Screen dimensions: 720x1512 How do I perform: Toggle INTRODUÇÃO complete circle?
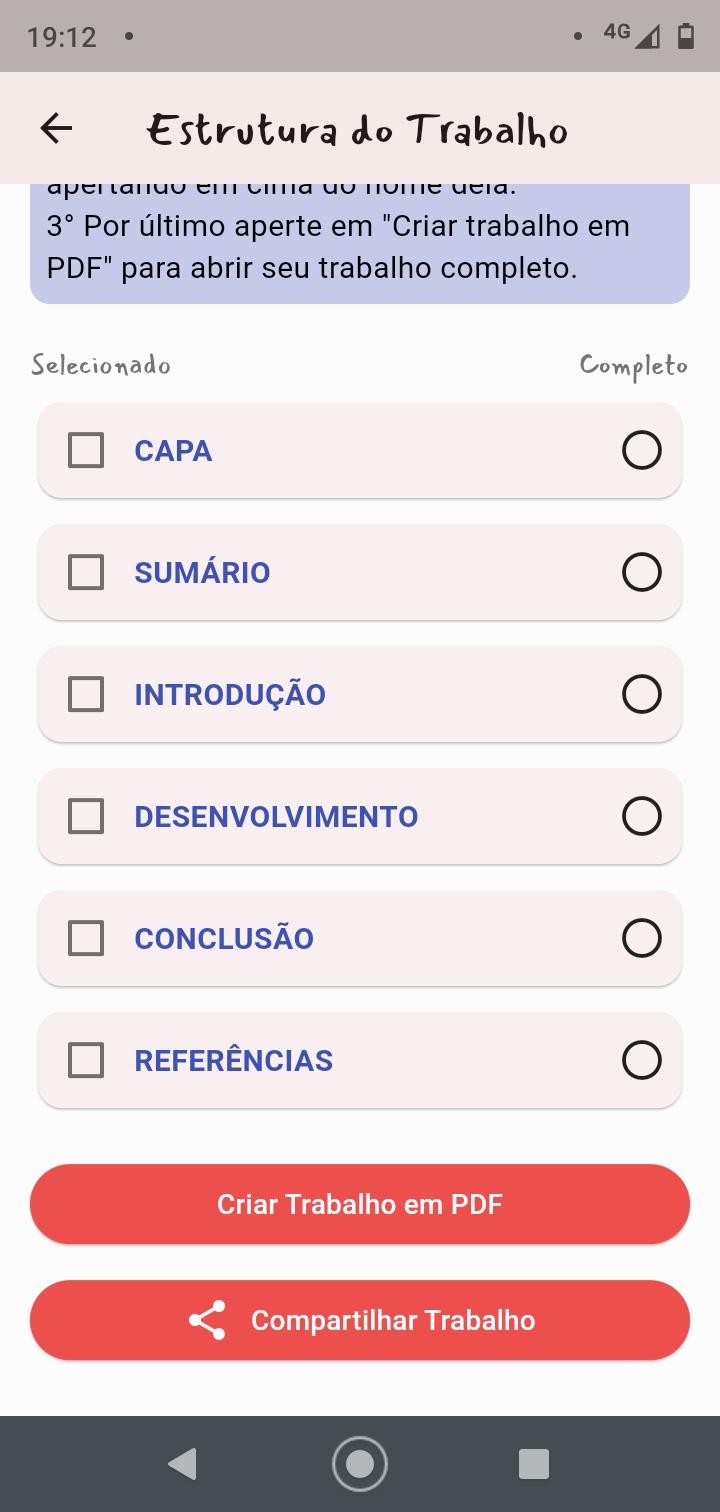[x=642, y=694]
